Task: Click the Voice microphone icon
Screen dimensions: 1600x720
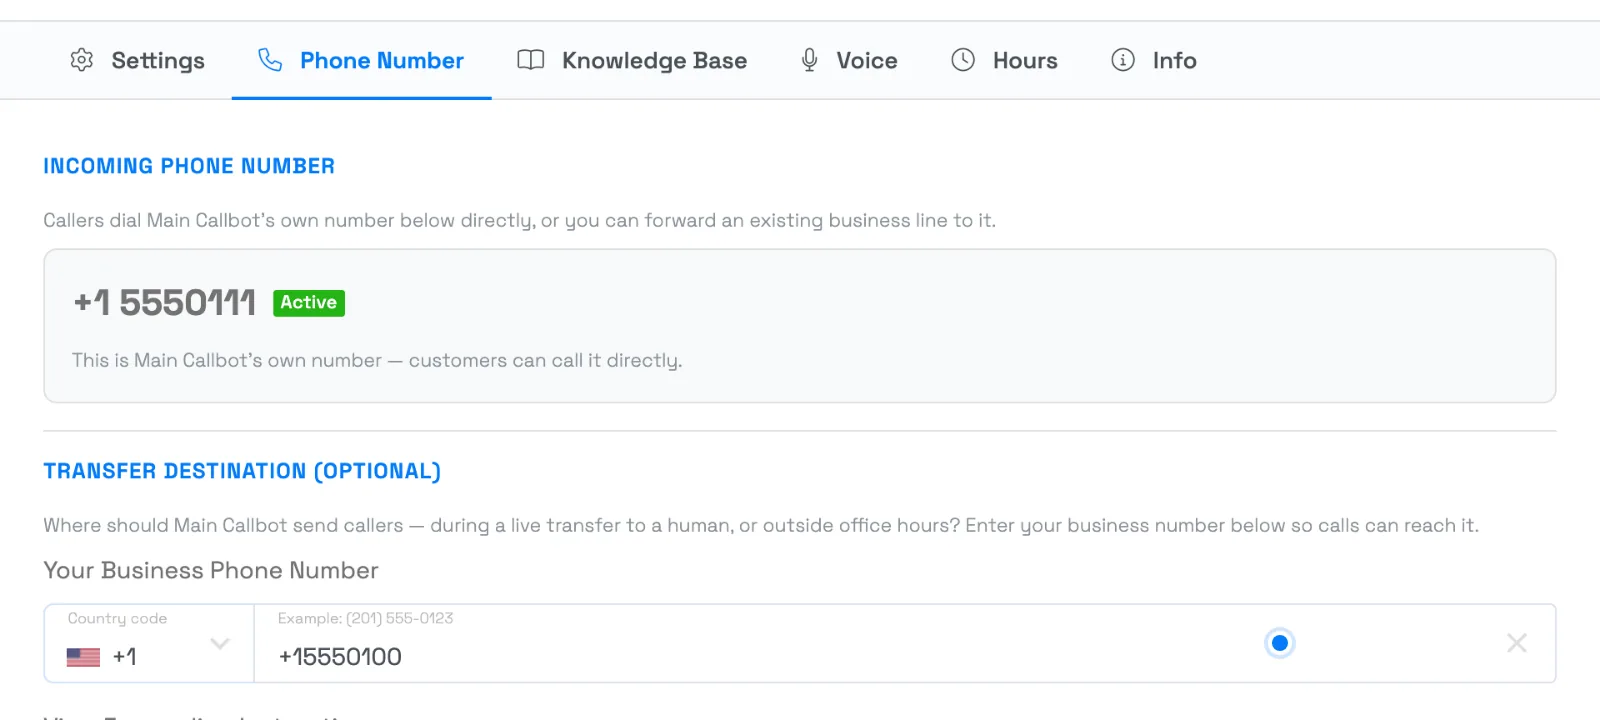Action: click(x=810, y=60)
